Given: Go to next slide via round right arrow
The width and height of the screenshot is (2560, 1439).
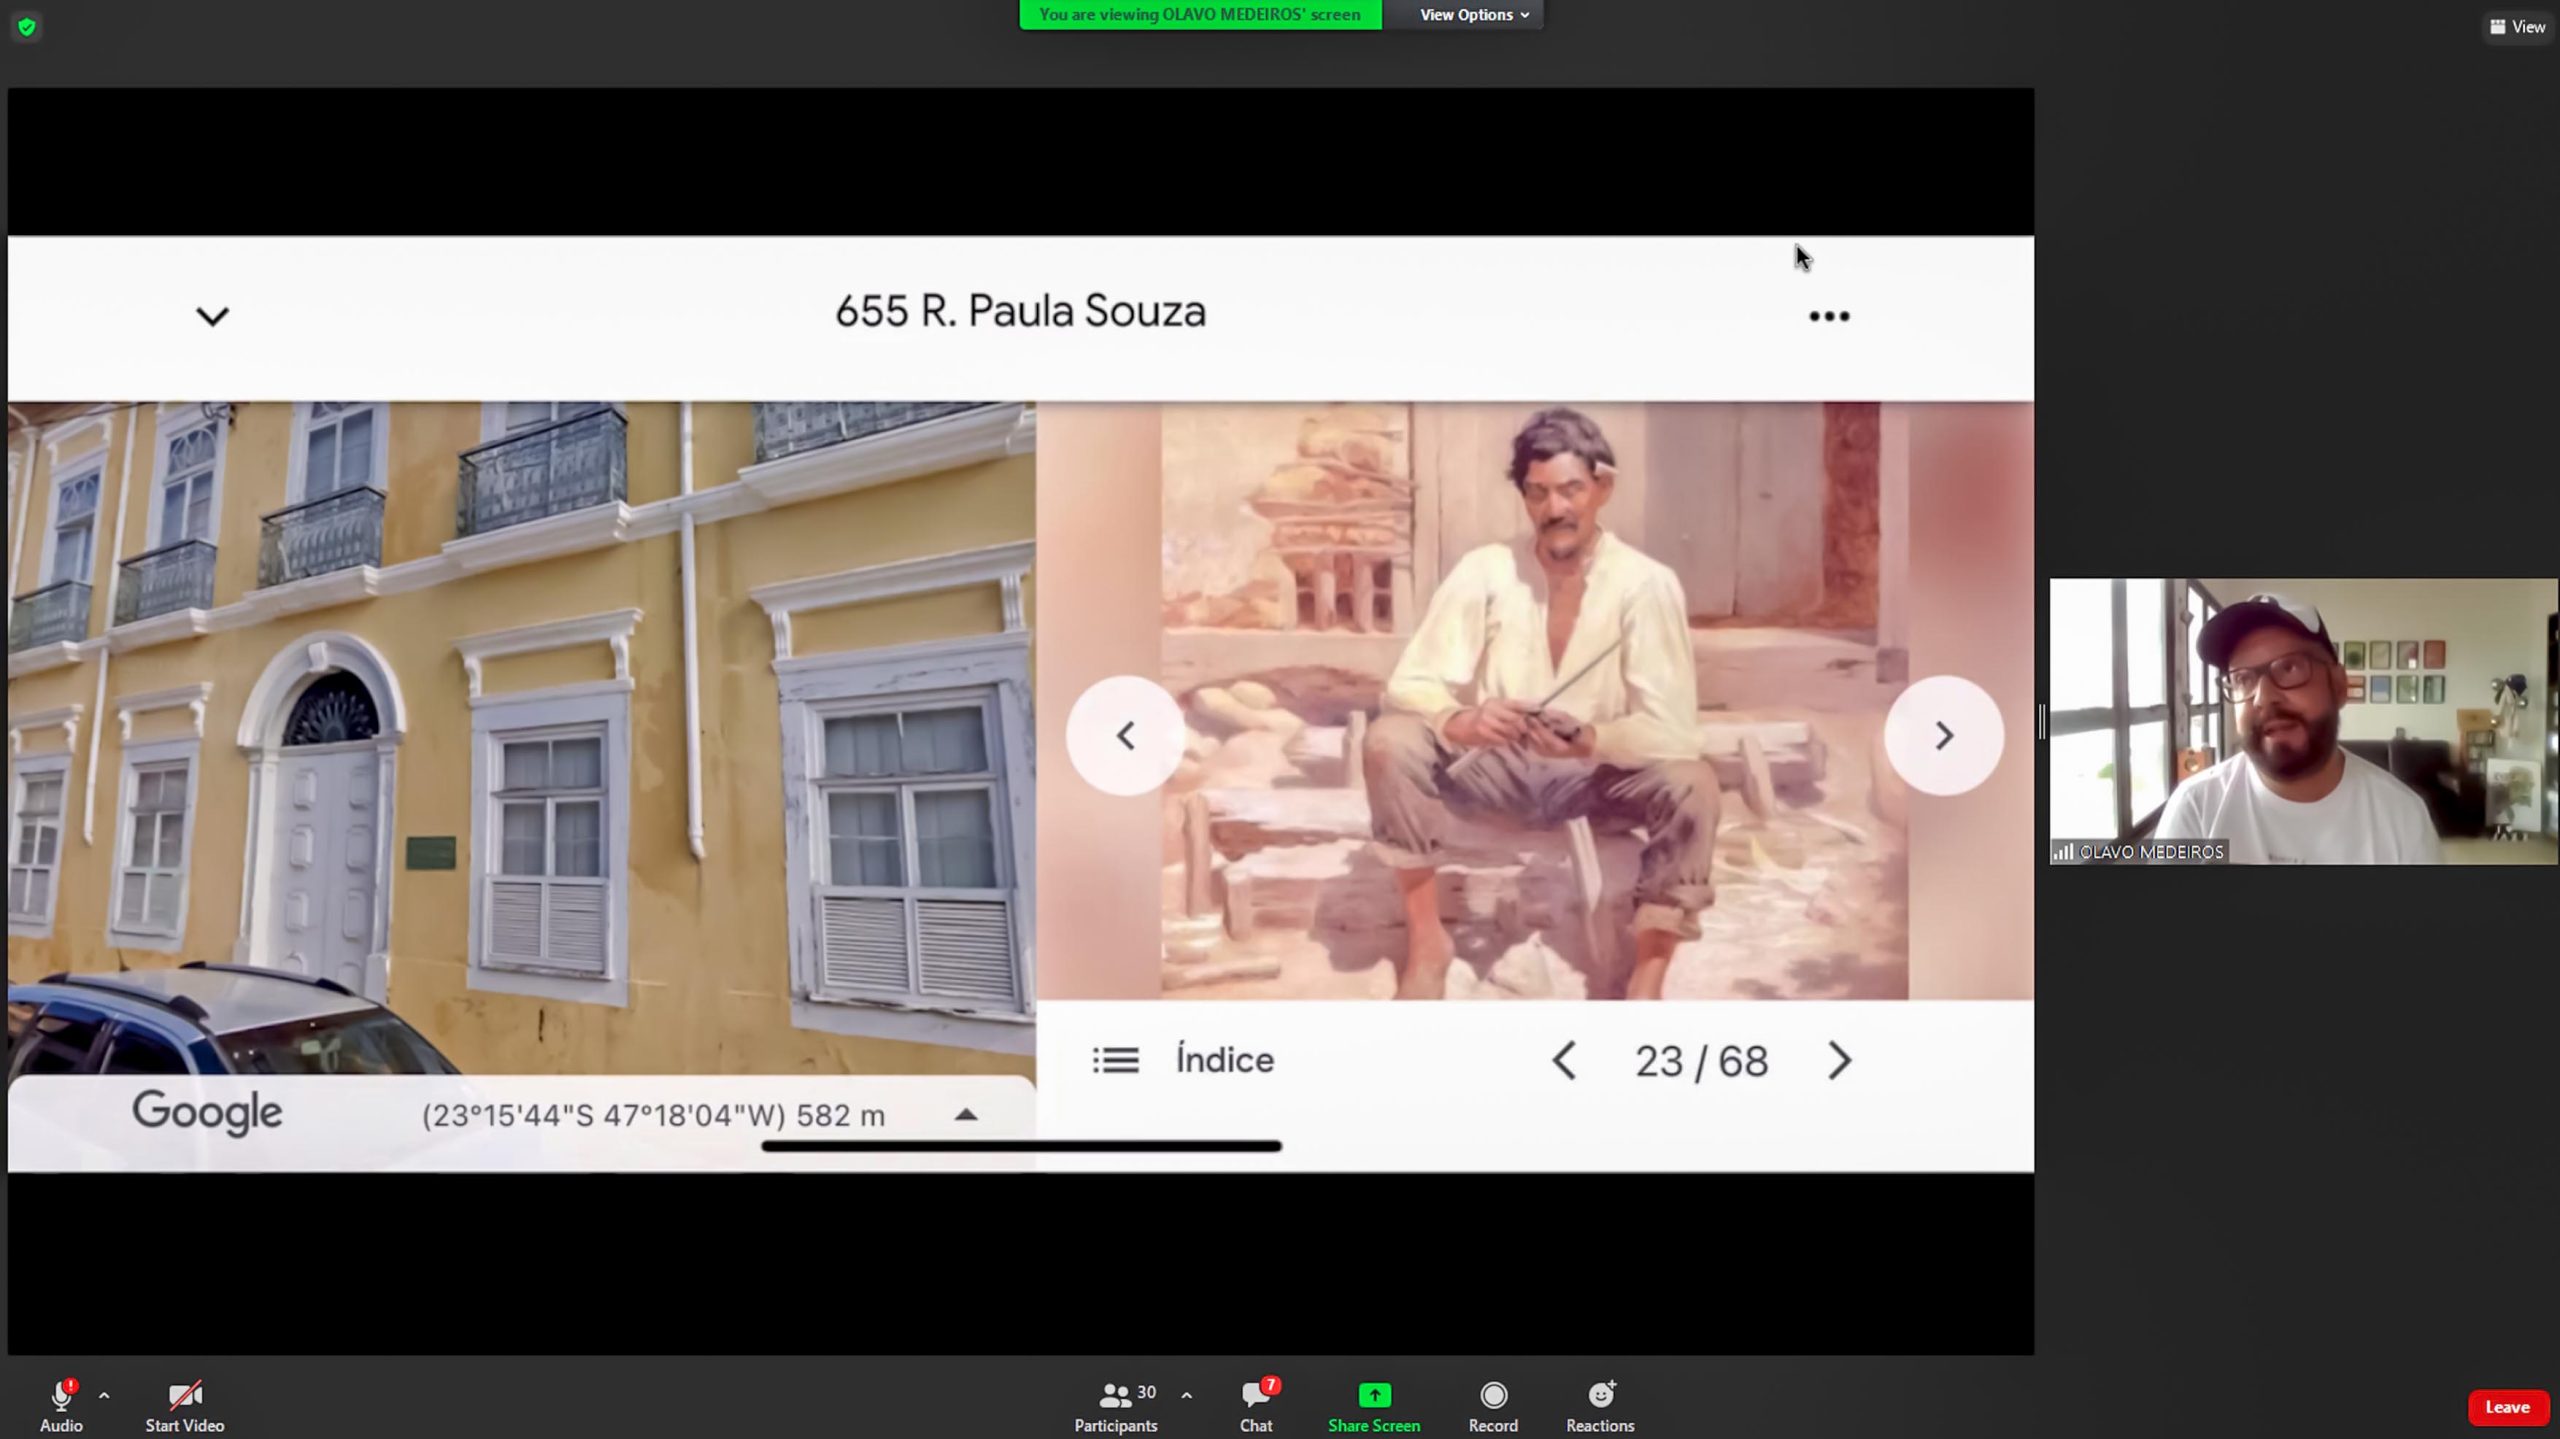Looking at the screenshot, I should pos(1943,736).
